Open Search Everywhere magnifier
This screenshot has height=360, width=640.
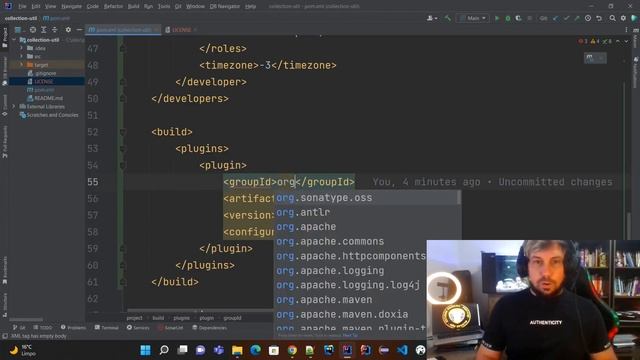613,18
